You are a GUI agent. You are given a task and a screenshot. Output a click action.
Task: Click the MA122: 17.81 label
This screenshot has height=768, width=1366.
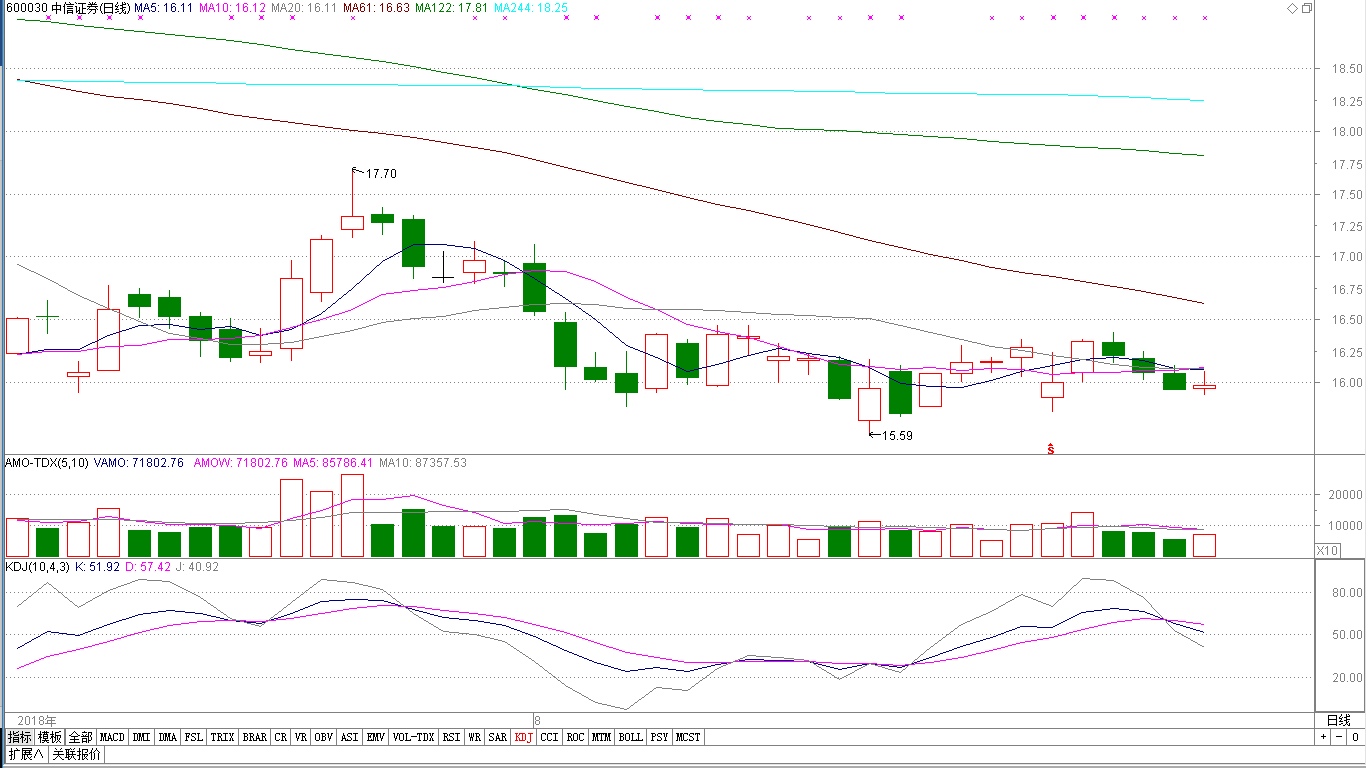click(452, 8)
